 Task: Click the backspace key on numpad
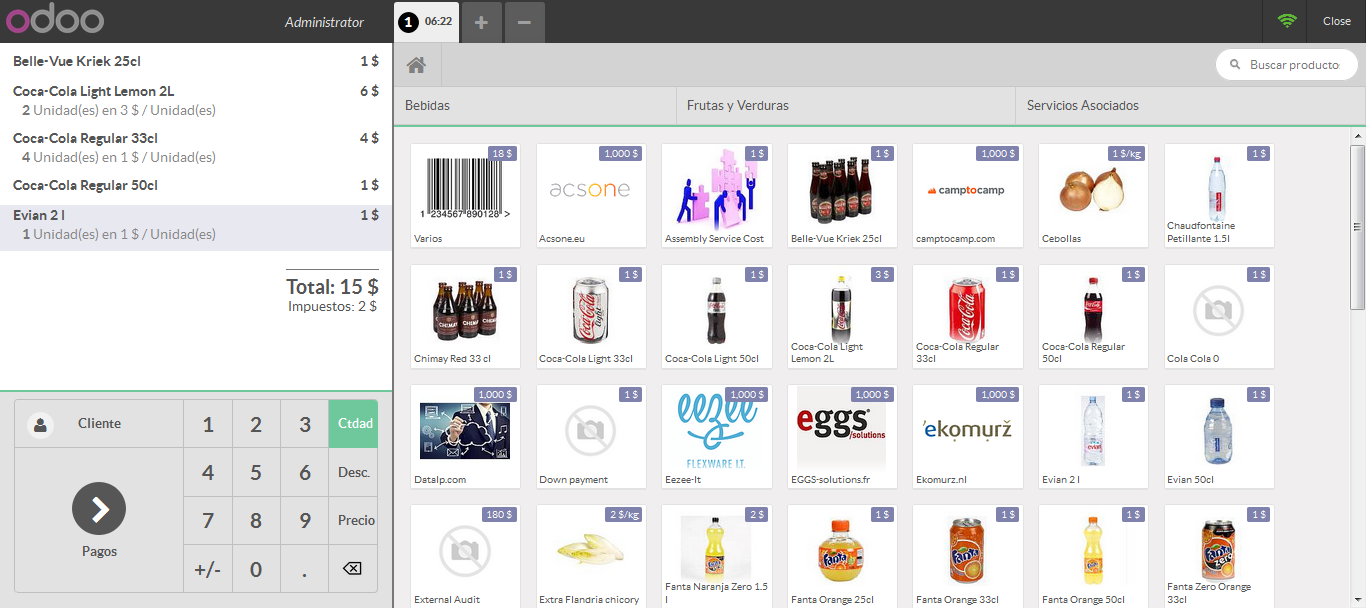point(352,568)
